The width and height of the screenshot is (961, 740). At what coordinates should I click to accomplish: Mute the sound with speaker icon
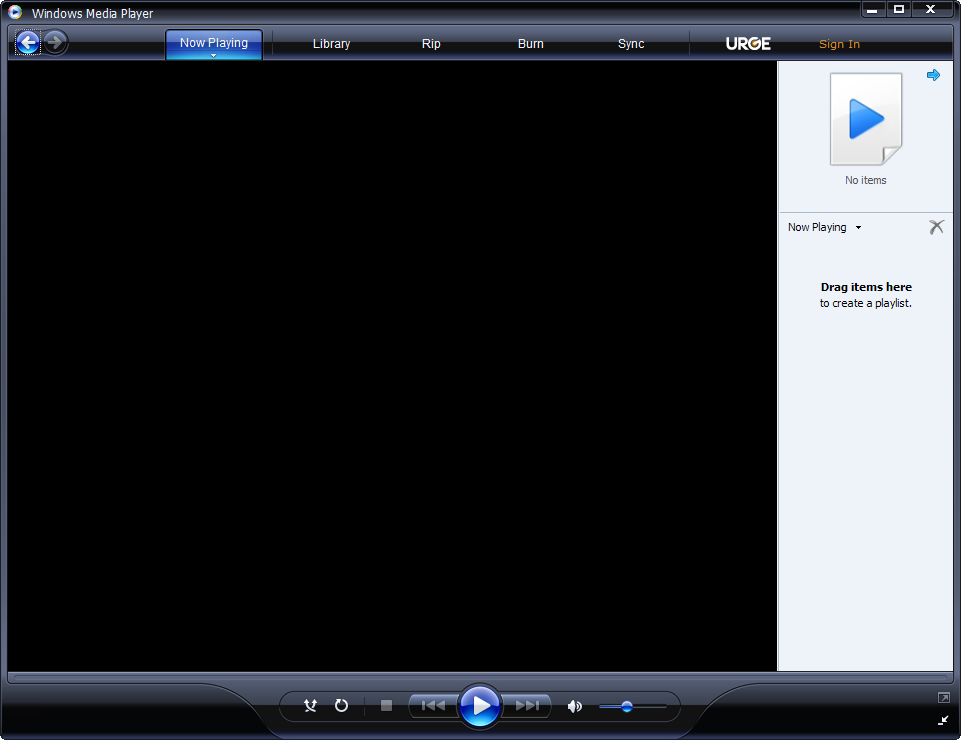pyautogui.click(x=574, y=707)
